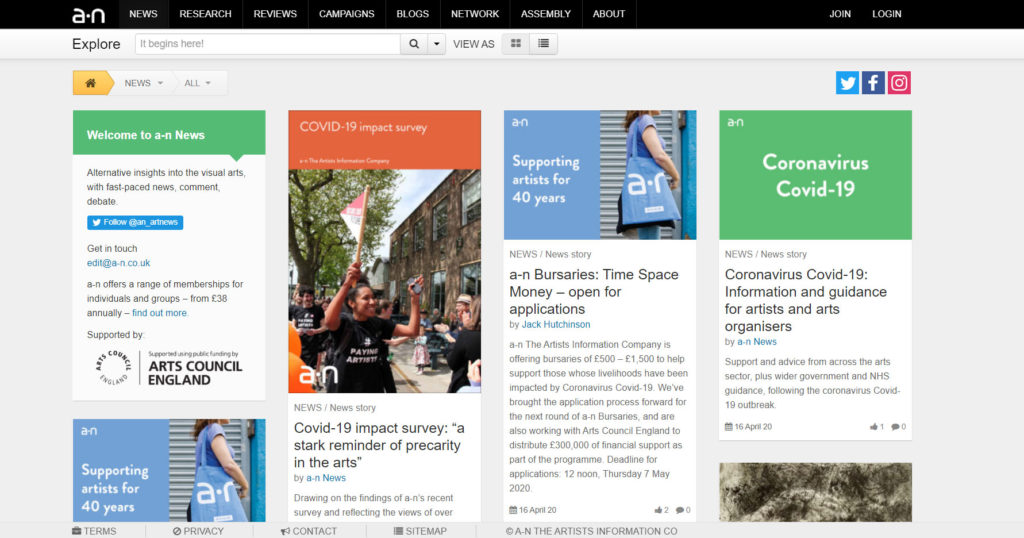Expand the search options dropdown arrow
The image size is (1024, 538).
(437, 44)
